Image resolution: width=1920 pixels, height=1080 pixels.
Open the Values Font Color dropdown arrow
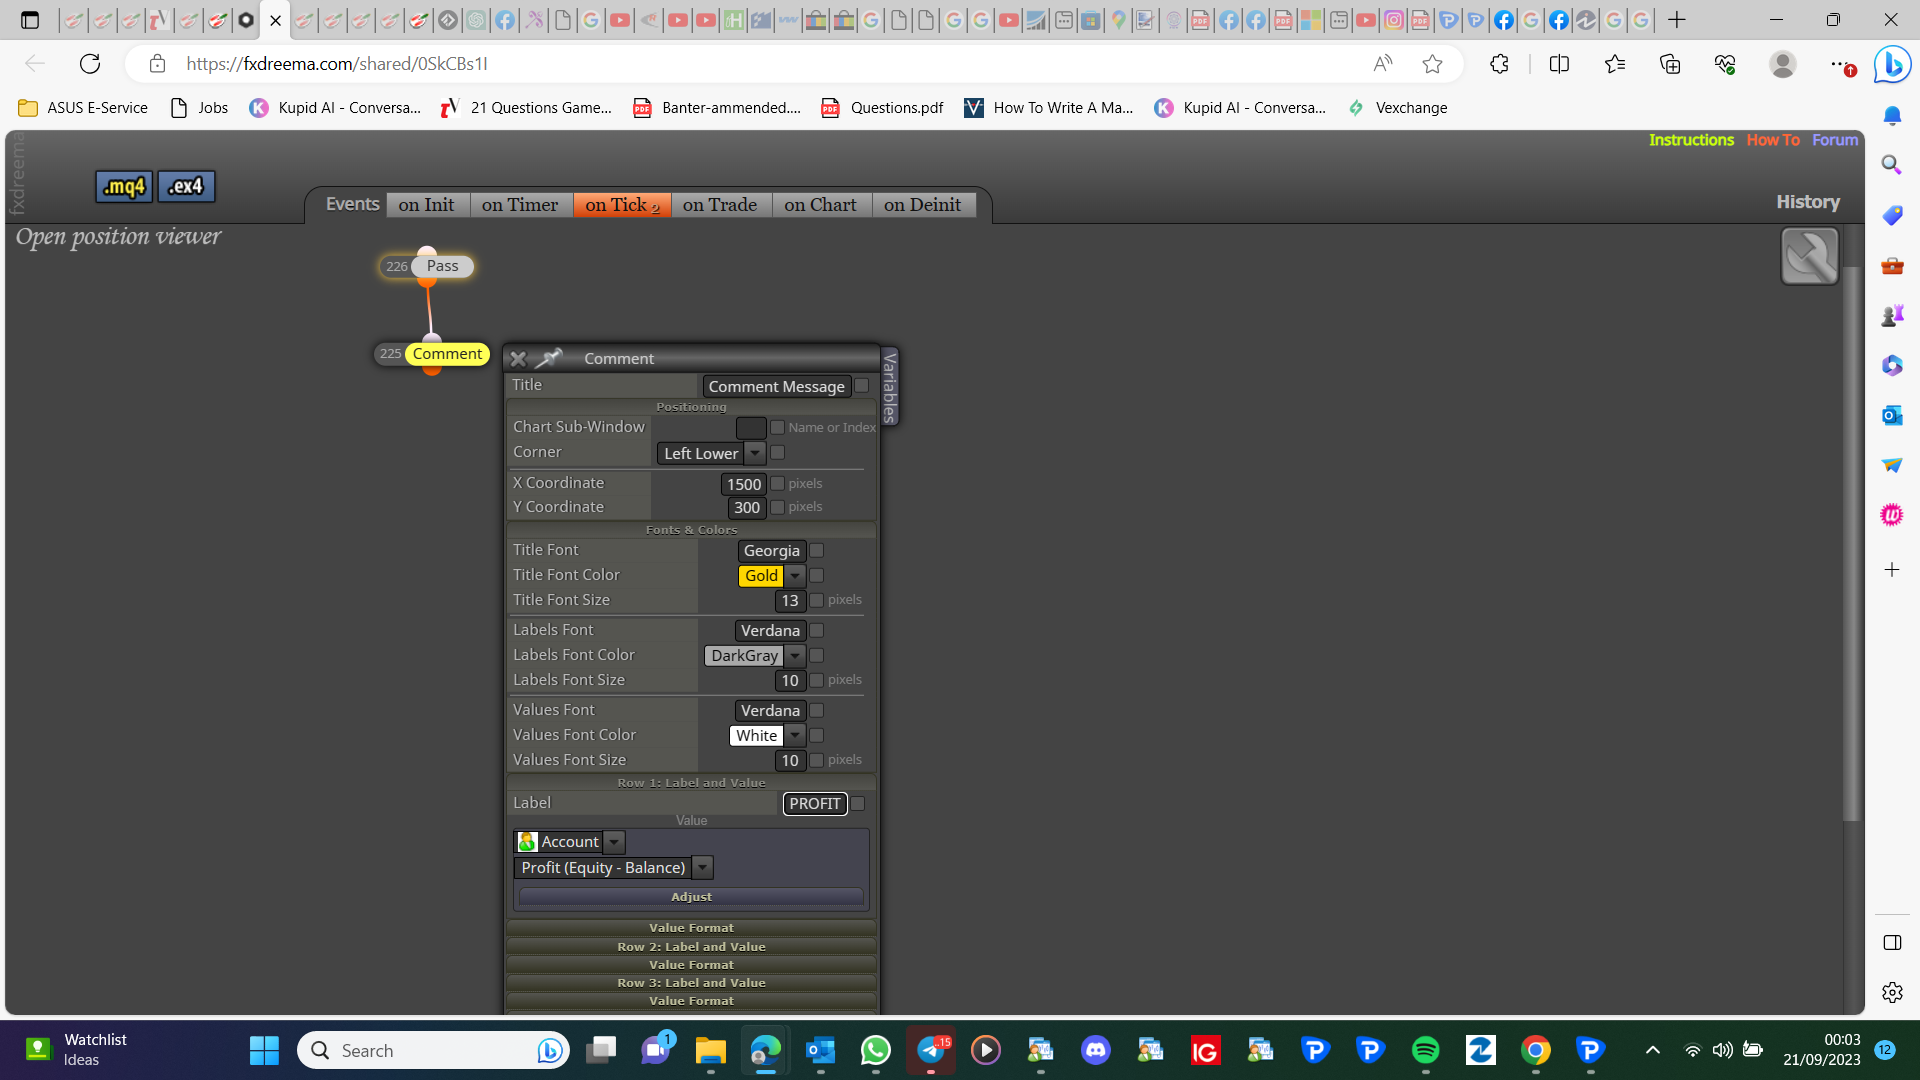pyautogui.click(x=795, y=736)
